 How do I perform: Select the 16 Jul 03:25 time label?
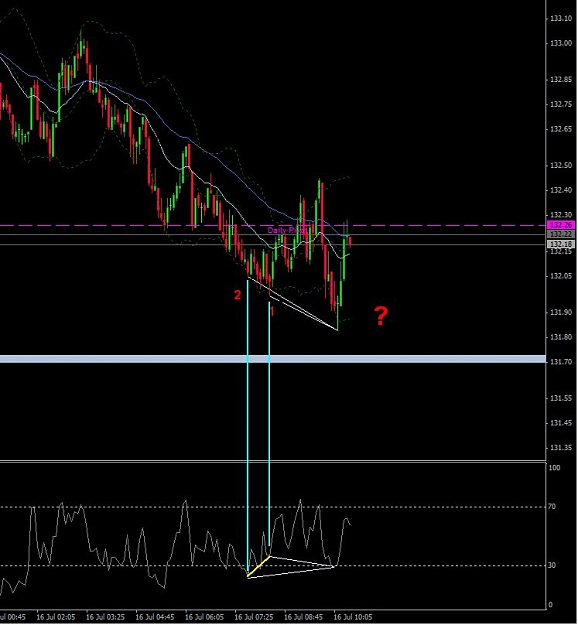(x=105, y=617)
